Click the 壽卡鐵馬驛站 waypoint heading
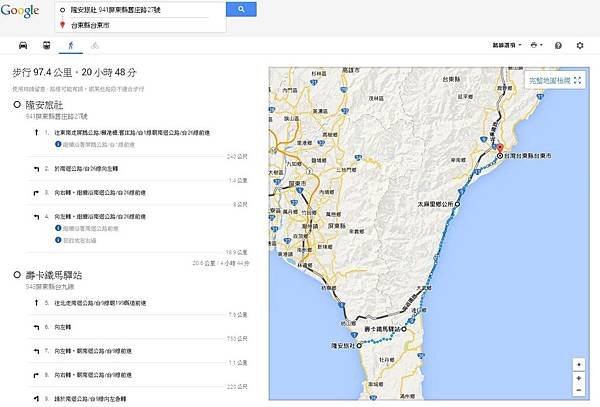 (x=54, y=275)
